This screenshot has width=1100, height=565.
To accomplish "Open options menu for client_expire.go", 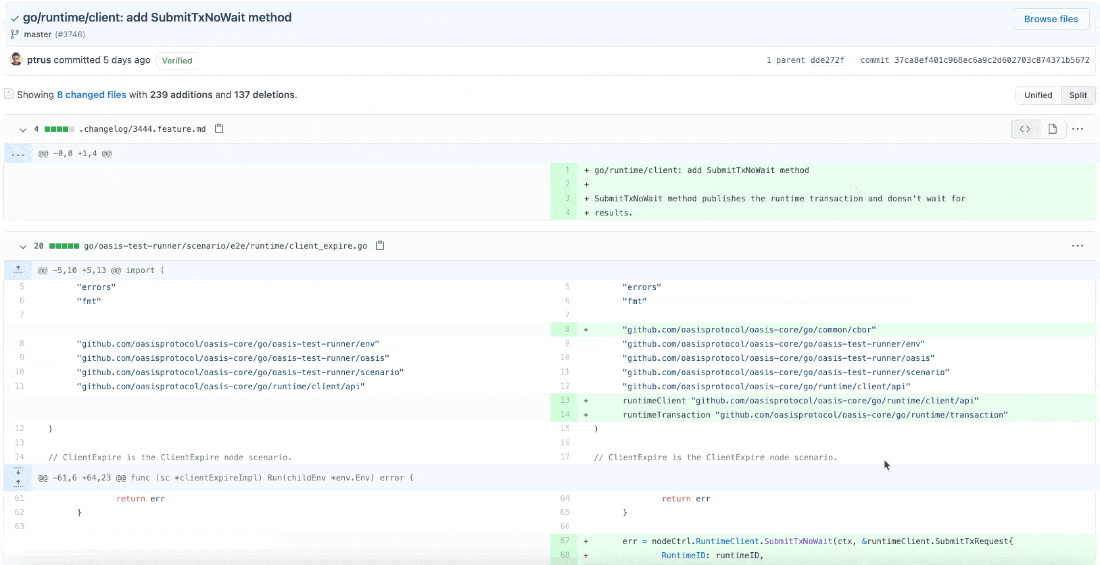I will click(1078, 246).
